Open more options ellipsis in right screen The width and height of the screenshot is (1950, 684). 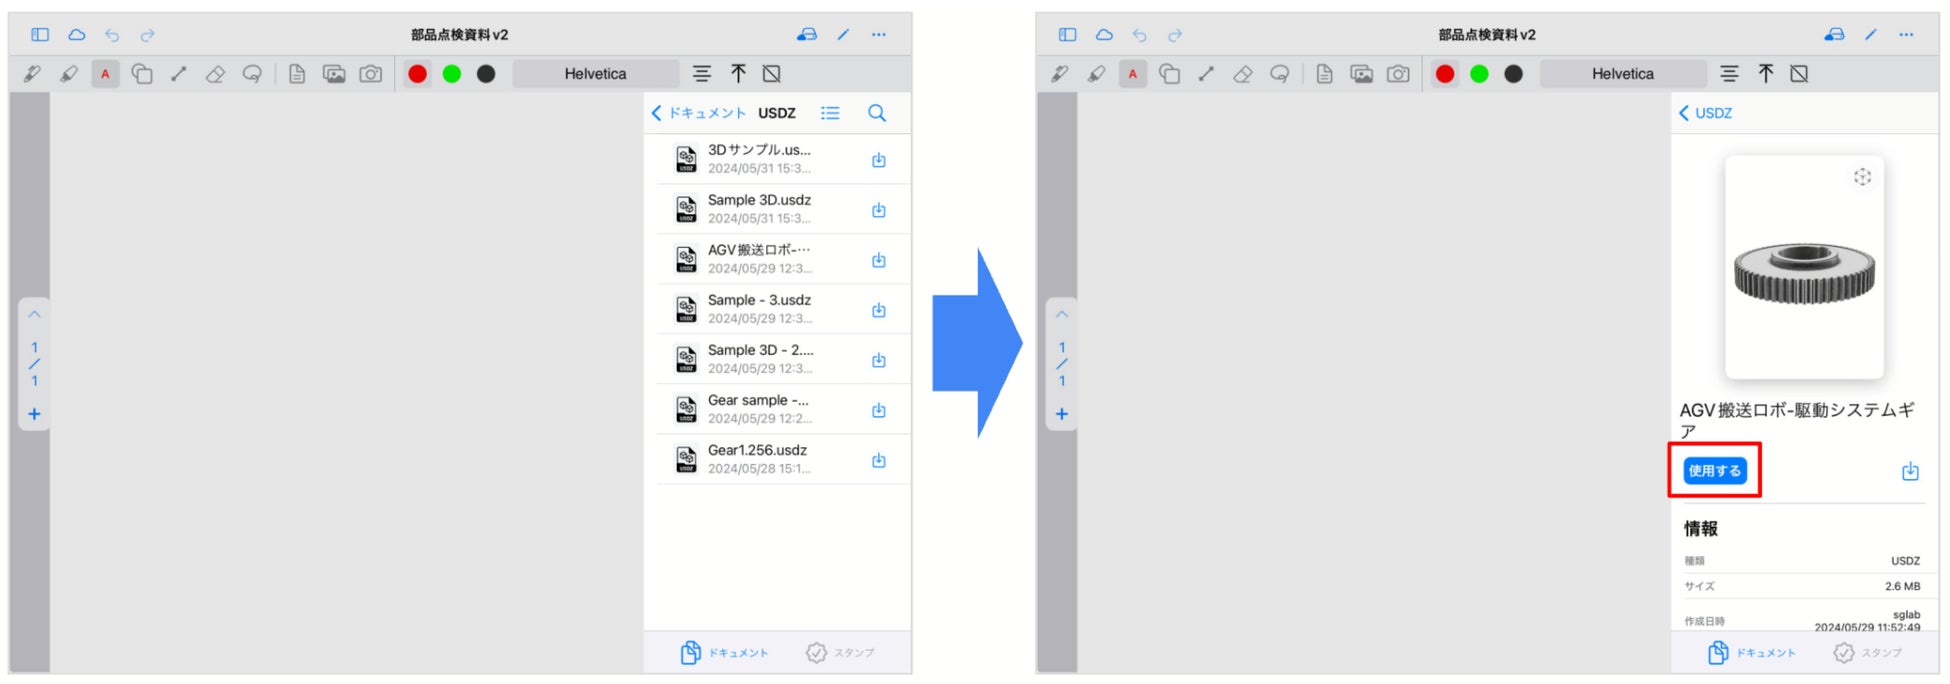[1907, 35]
